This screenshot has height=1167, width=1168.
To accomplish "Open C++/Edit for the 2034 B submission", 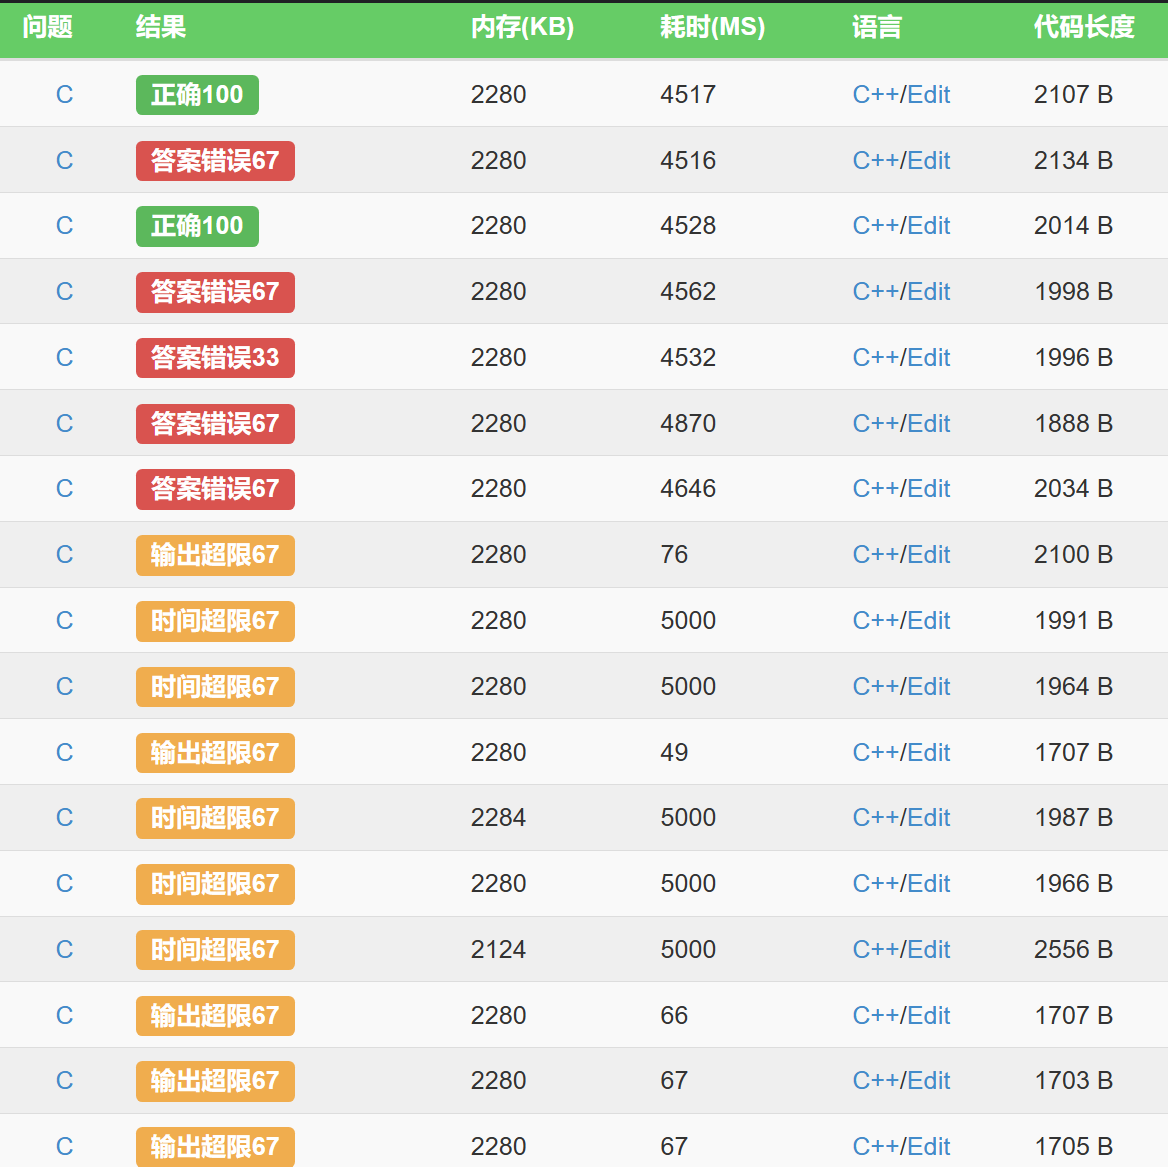I will click(x=901, y=489).
